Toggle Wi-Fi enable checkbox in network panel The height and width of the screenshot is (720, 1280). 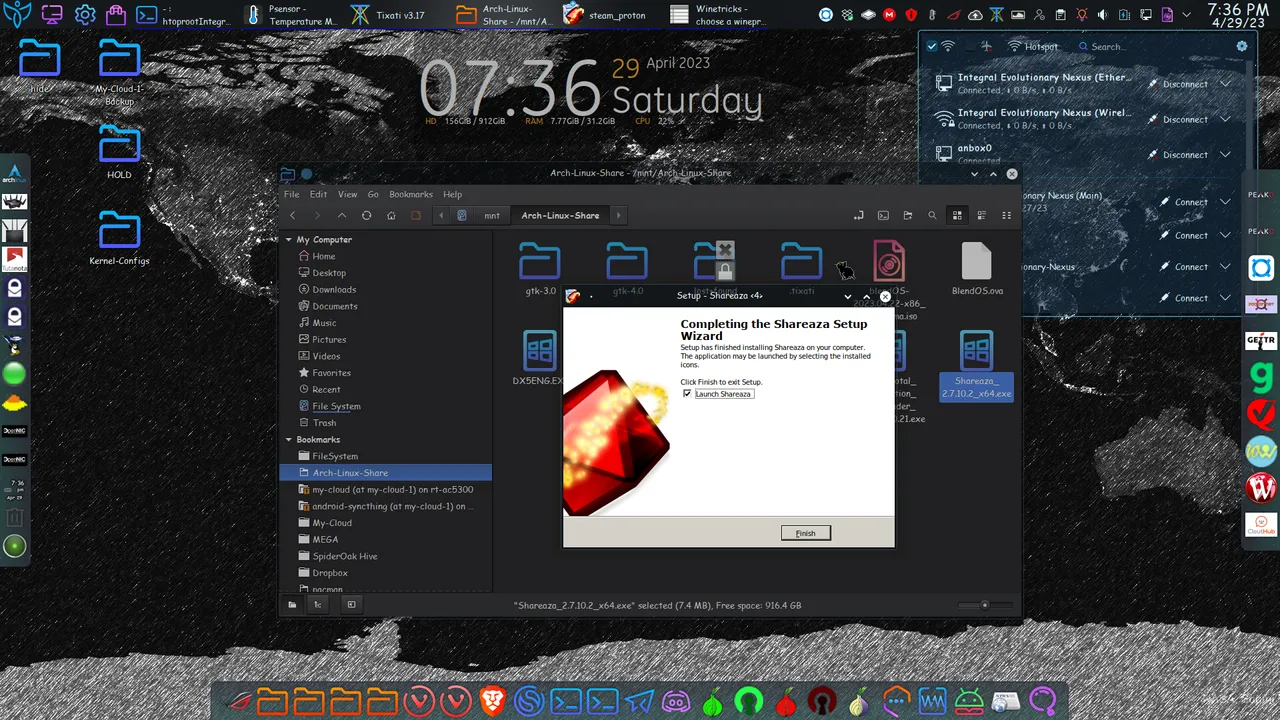pos(932,46)
